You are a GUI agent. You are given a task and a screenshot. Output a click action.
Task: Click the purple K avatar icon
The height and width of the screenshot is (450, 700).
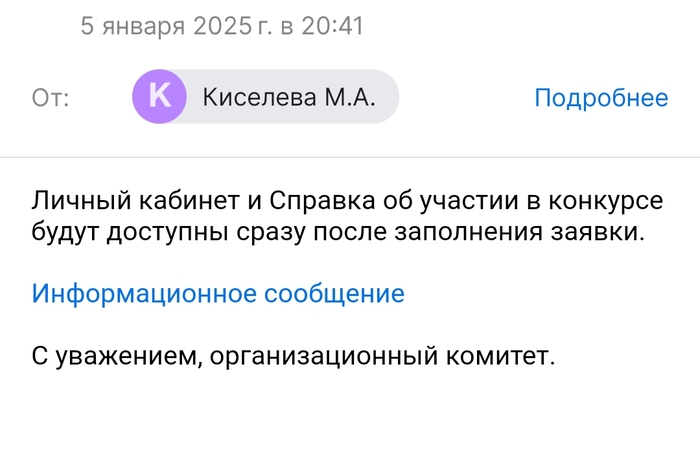coord(159,97)
